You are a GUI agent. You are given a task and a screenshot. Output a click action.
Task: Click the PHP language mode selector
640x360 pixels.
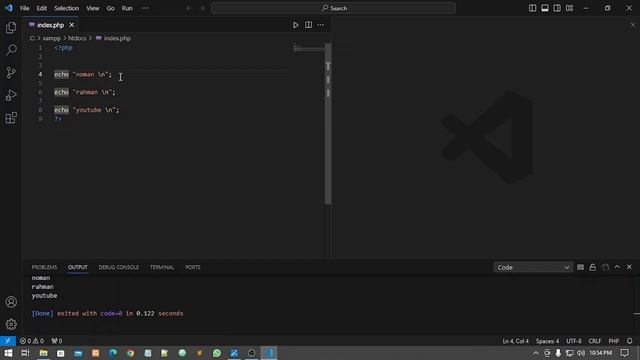point(613,341)
